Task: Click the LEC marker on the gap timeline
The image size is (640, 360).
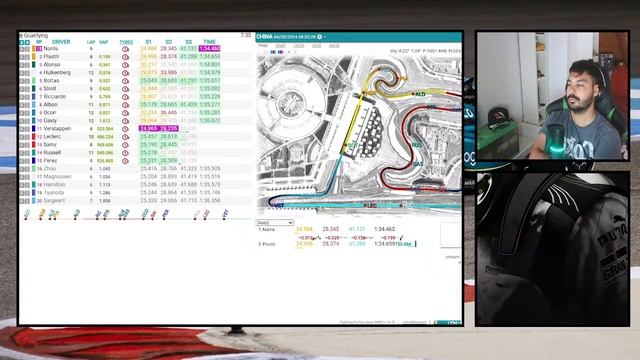Action: click(x=206, y=215)
